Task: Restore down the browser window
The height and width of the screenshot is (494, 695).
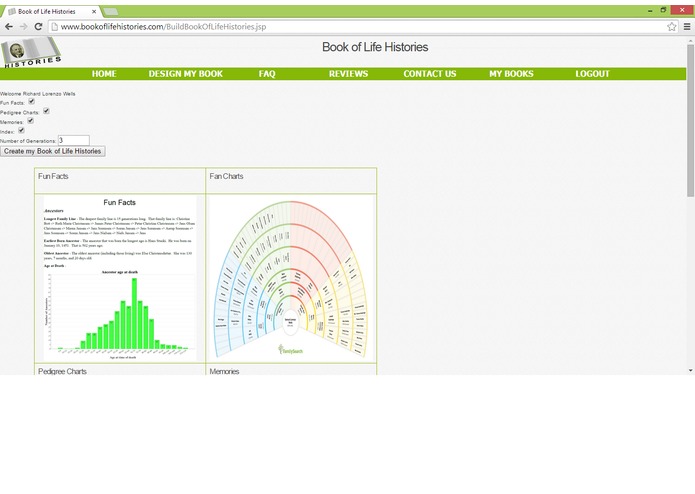Action: pos(663,10)
